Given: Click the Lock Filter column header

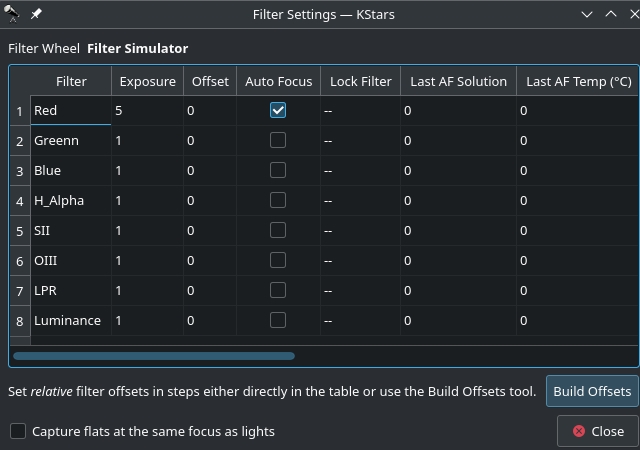Looking at the screenshot, I should click(360, 81).
